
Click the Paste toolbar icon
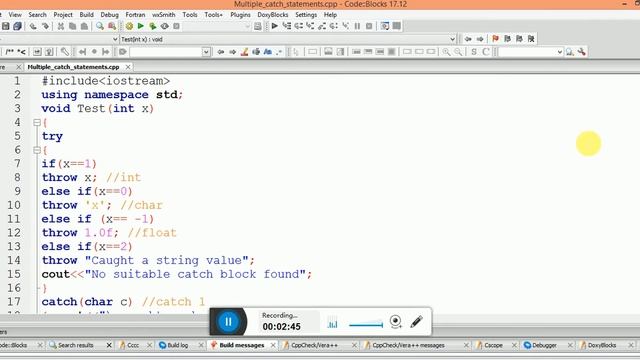[x=84, y=26]
